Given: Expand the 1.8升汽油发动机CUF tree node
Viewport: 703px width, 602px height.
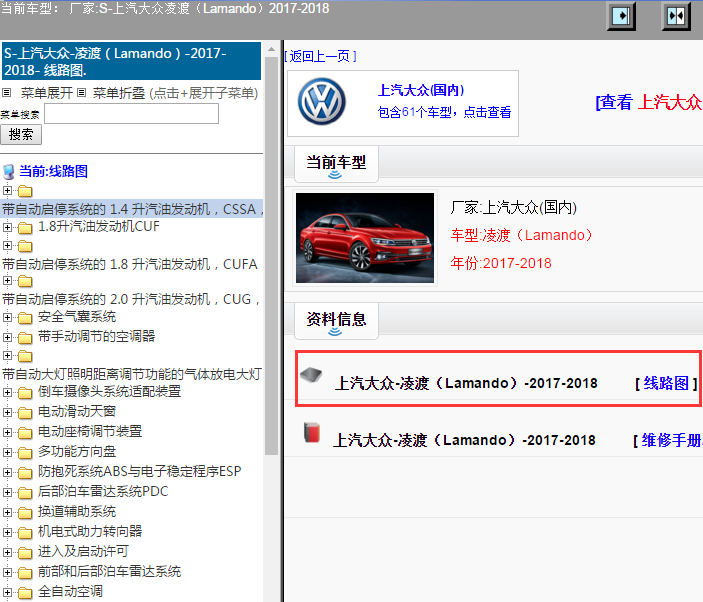Looking at the screenshot, I should pyautogui.click(x=7, y=227).
